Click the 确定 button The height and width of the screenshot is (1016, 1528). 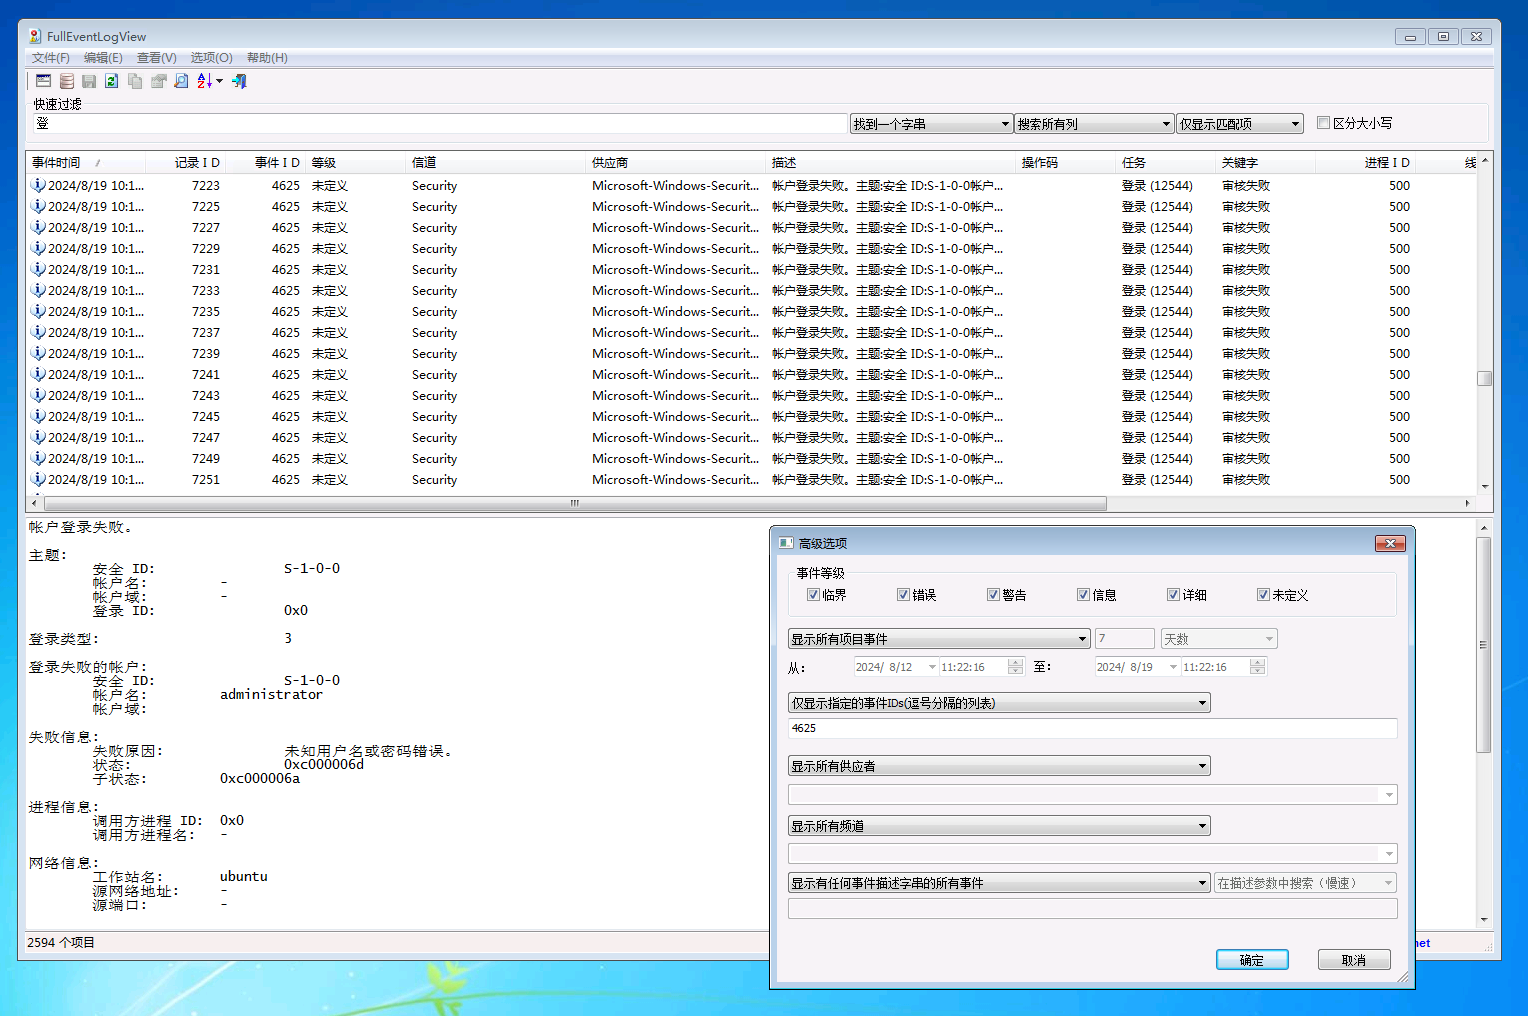[x=1252, y=960]
